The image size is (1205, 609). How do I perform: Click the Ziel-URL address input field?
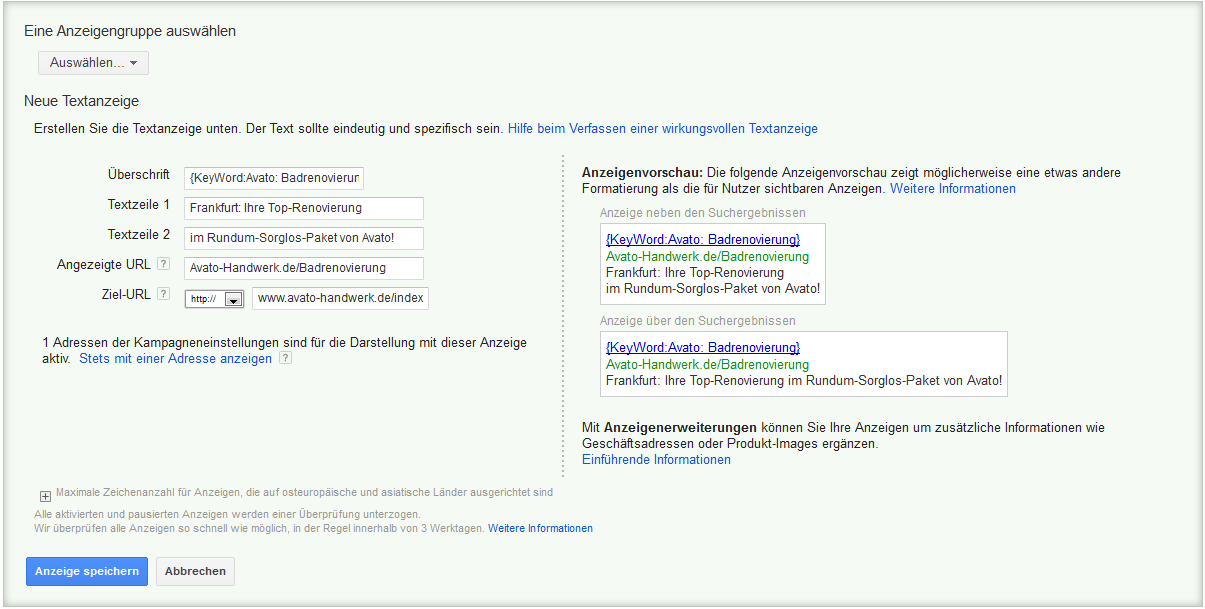[340, 298]
